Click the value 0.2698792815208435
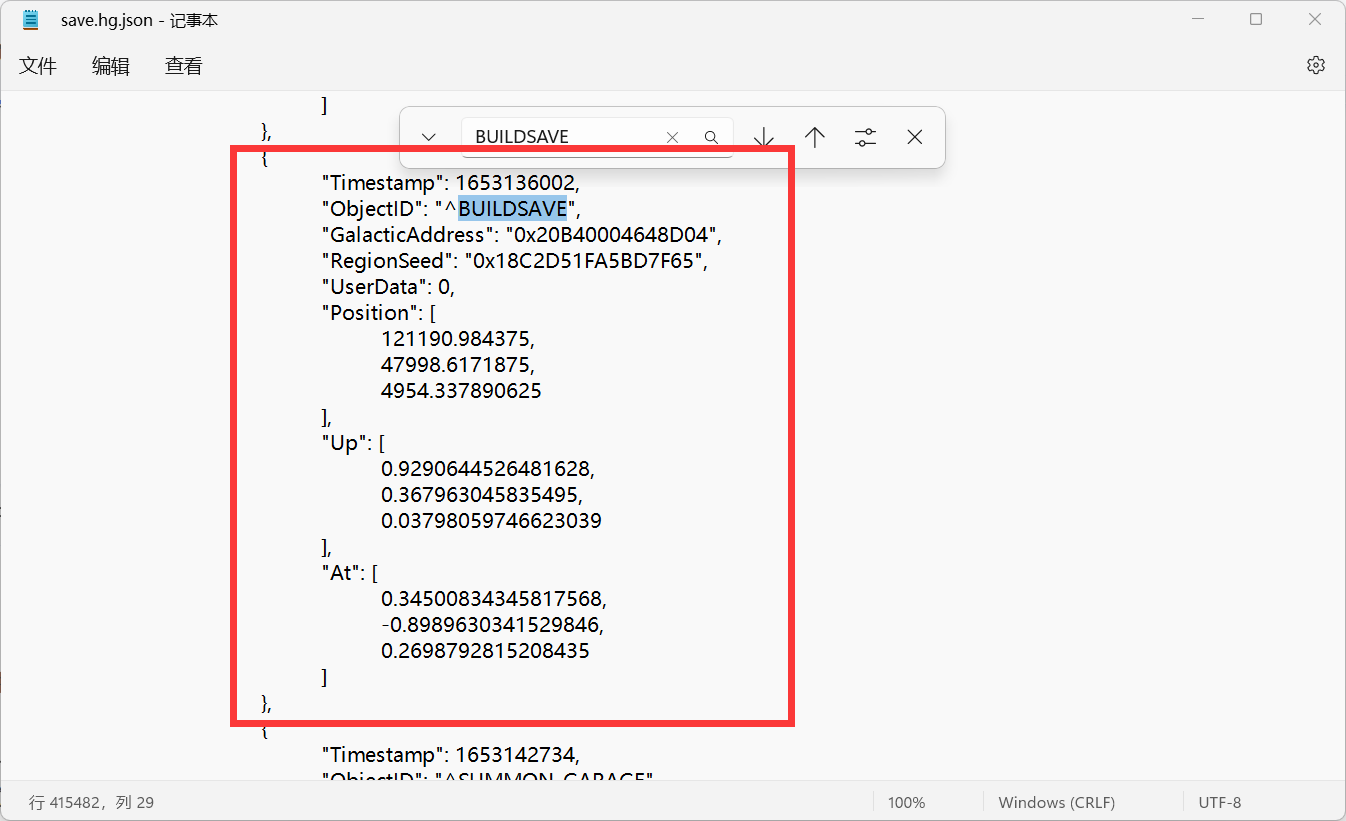The image size is (1346, 821). click(485, 651)
